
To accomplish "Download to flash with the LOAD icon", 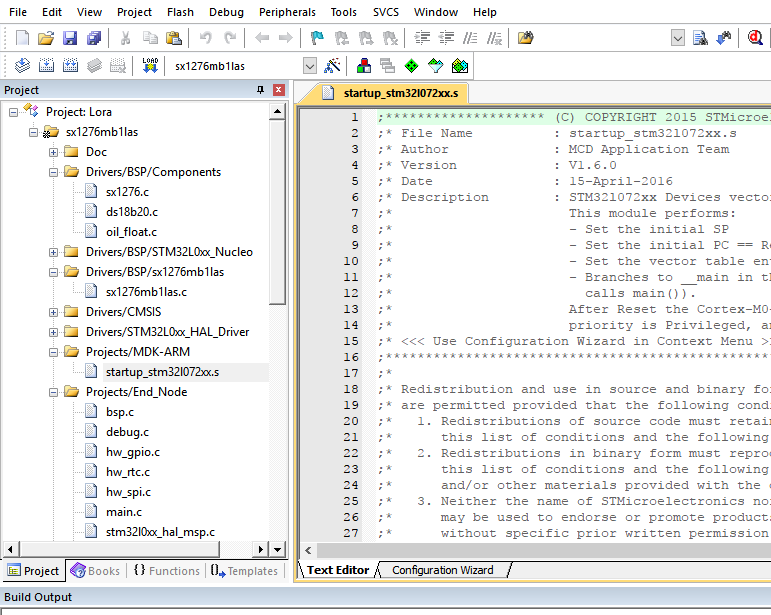I will pos(150,65).
